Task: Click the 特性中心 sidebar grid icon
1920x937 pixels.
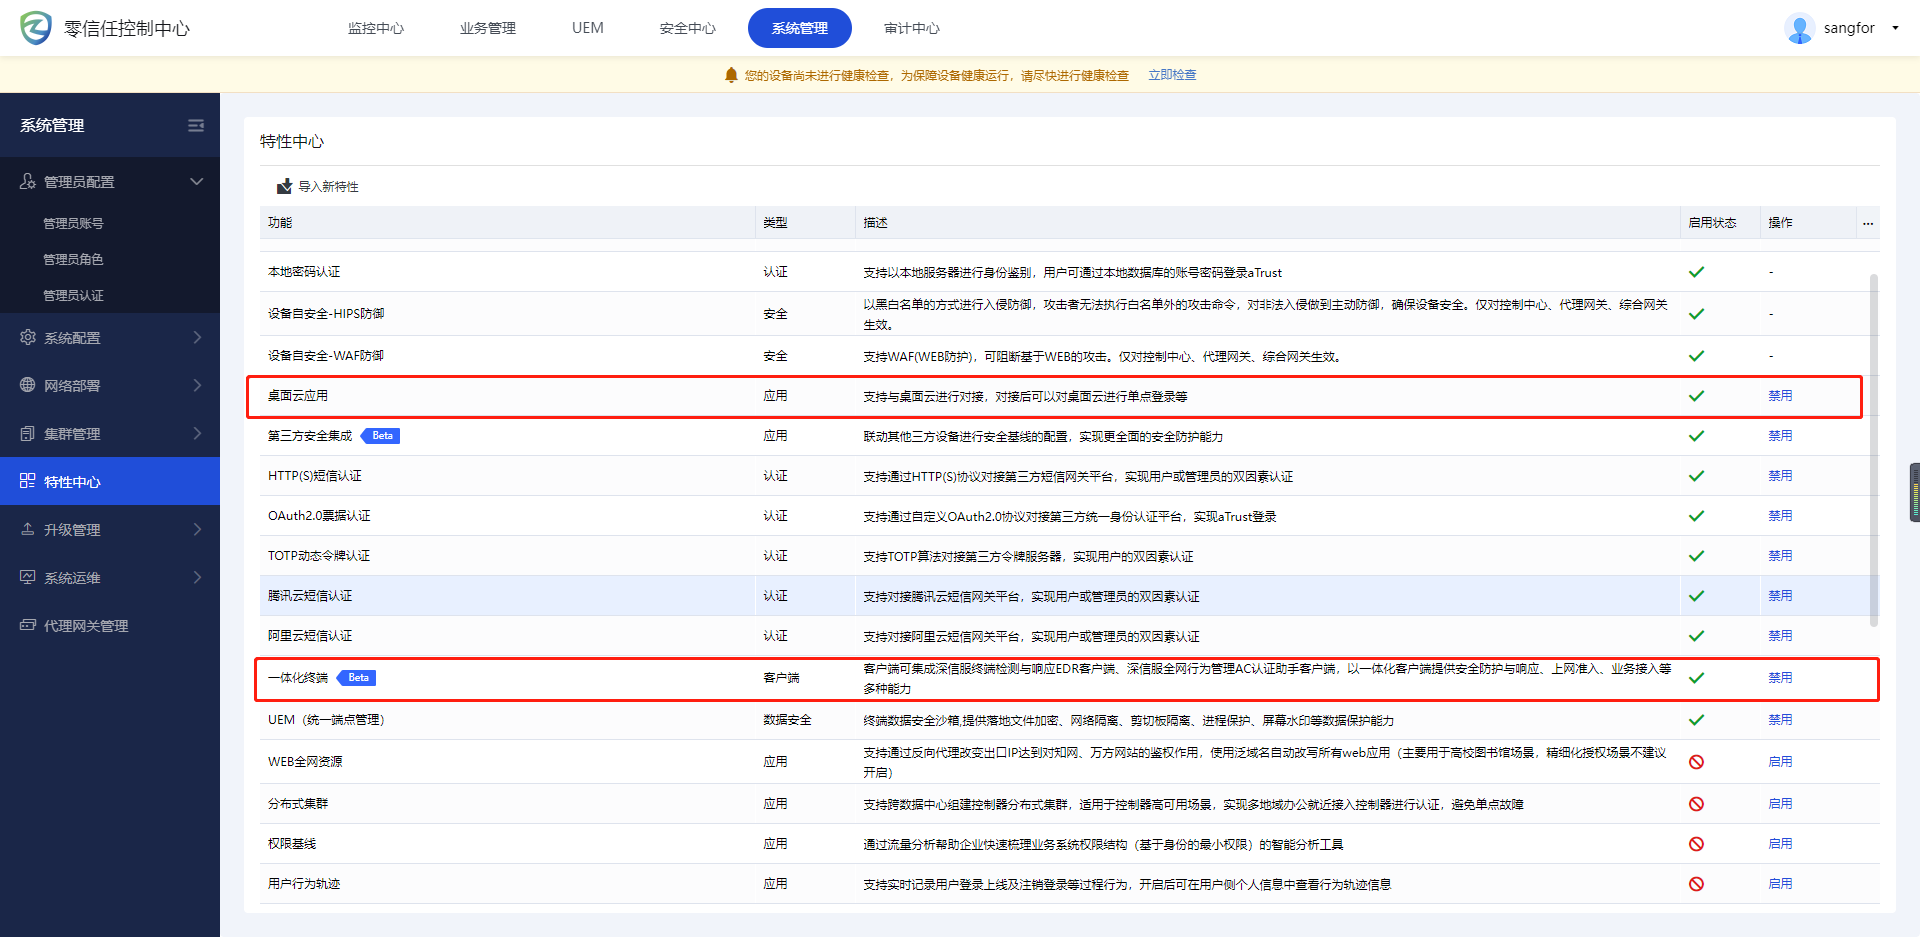Action: 28,481
